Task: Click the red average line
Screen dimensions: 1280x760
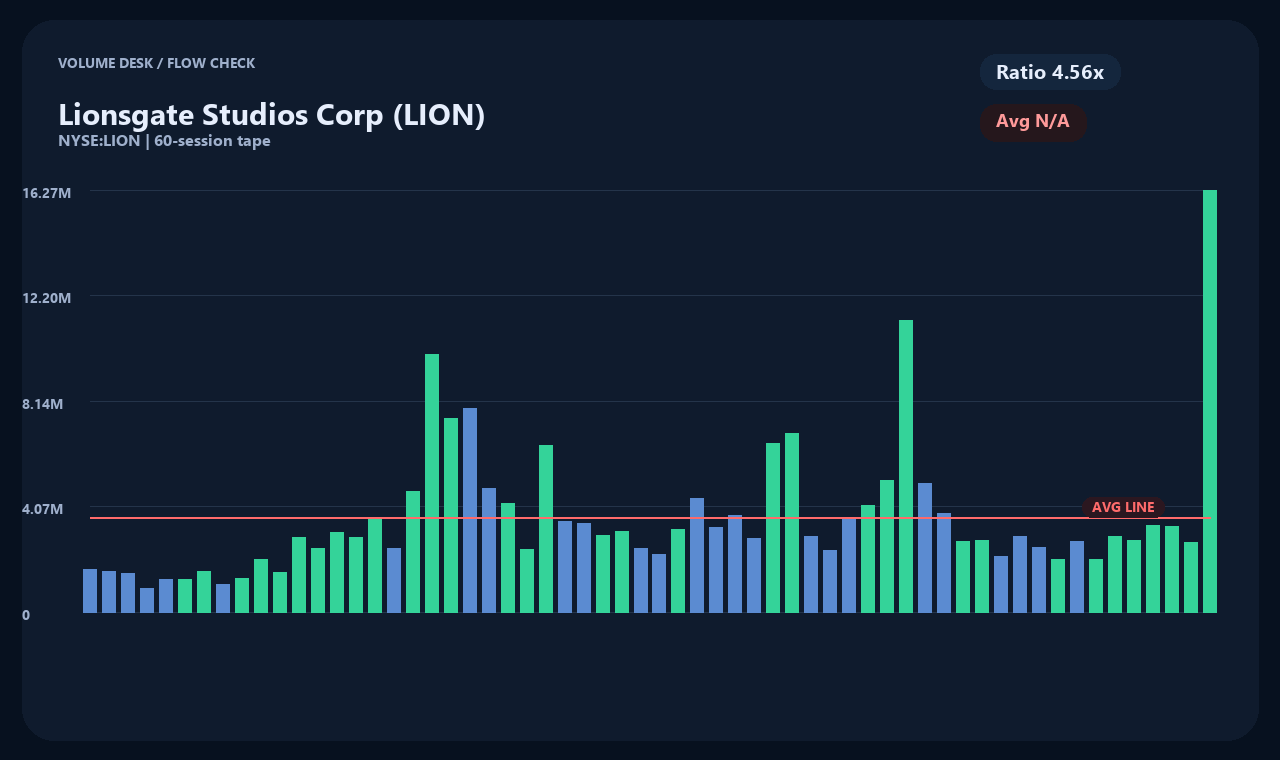Action: (651, 518)
